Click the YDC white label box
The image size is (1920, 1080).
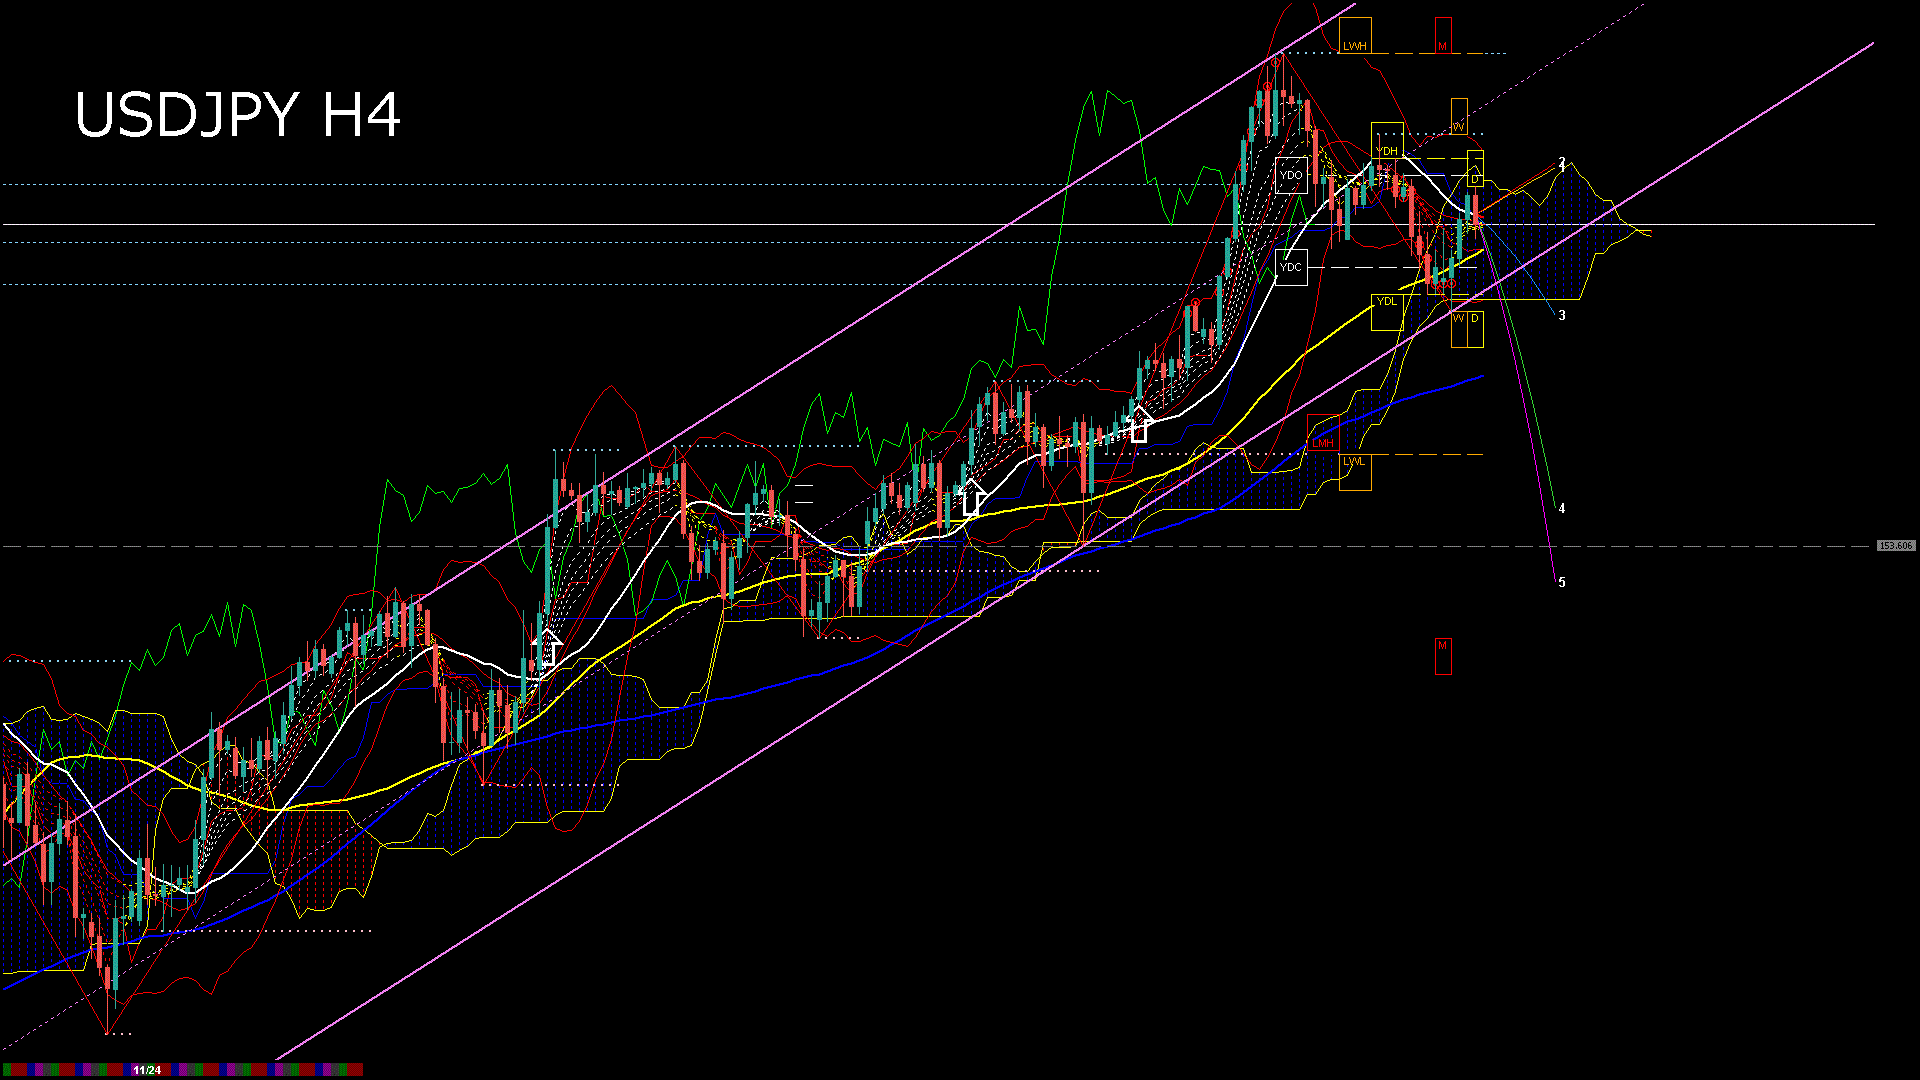coord(1291,267)
